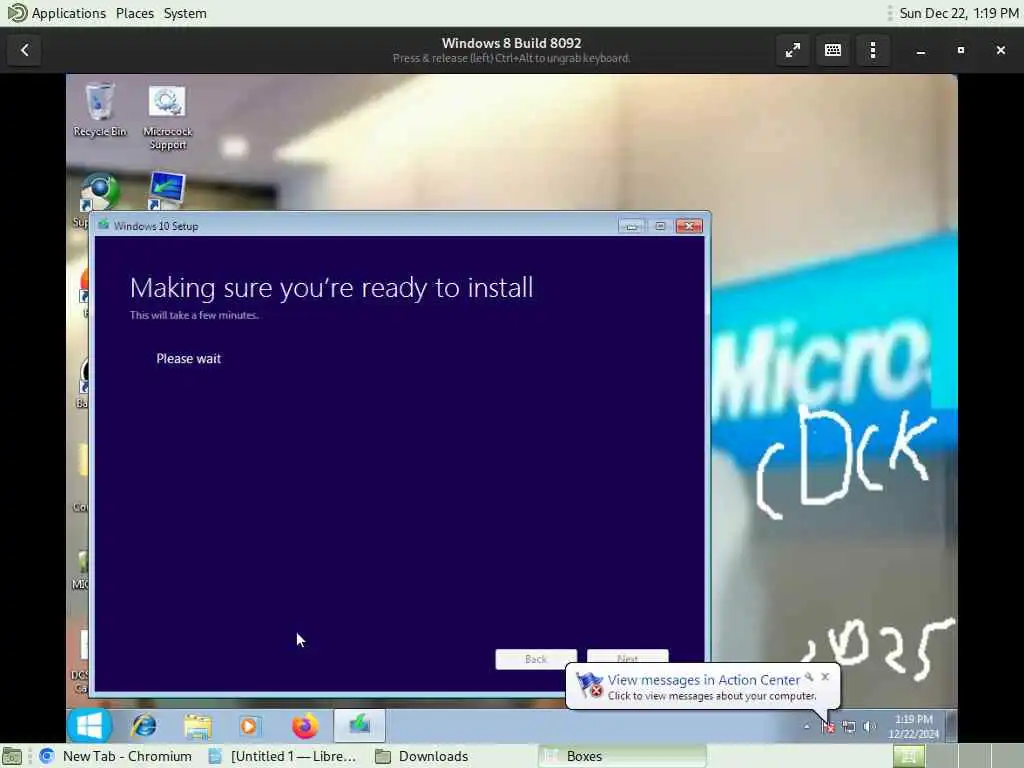The image size is (1024, 768).
Task: Open the Places menu
Action: 135,13
